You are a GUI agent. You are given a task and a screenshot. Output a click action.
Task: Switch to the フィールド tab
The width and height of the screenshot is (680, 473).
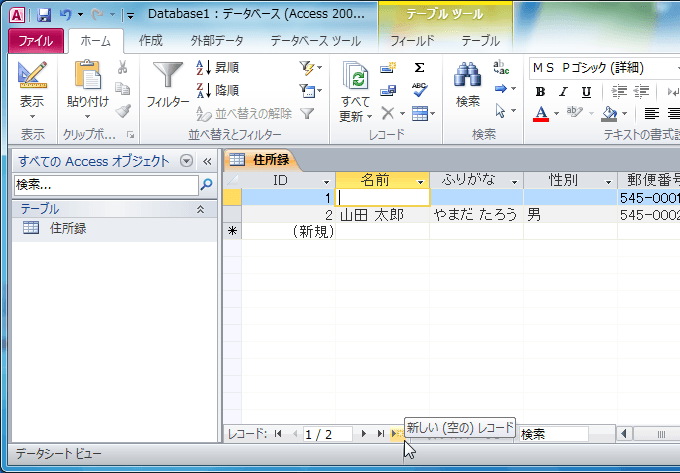412,41
